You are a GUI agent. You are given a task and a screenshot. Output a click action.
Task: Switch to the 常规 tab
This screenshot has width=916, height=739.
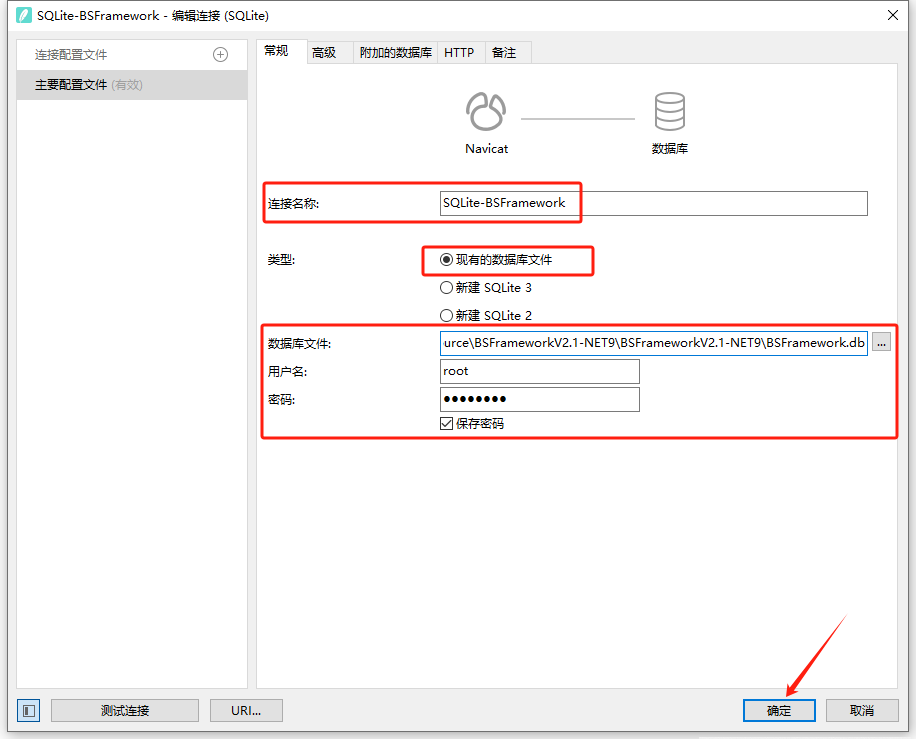[282, 51]
